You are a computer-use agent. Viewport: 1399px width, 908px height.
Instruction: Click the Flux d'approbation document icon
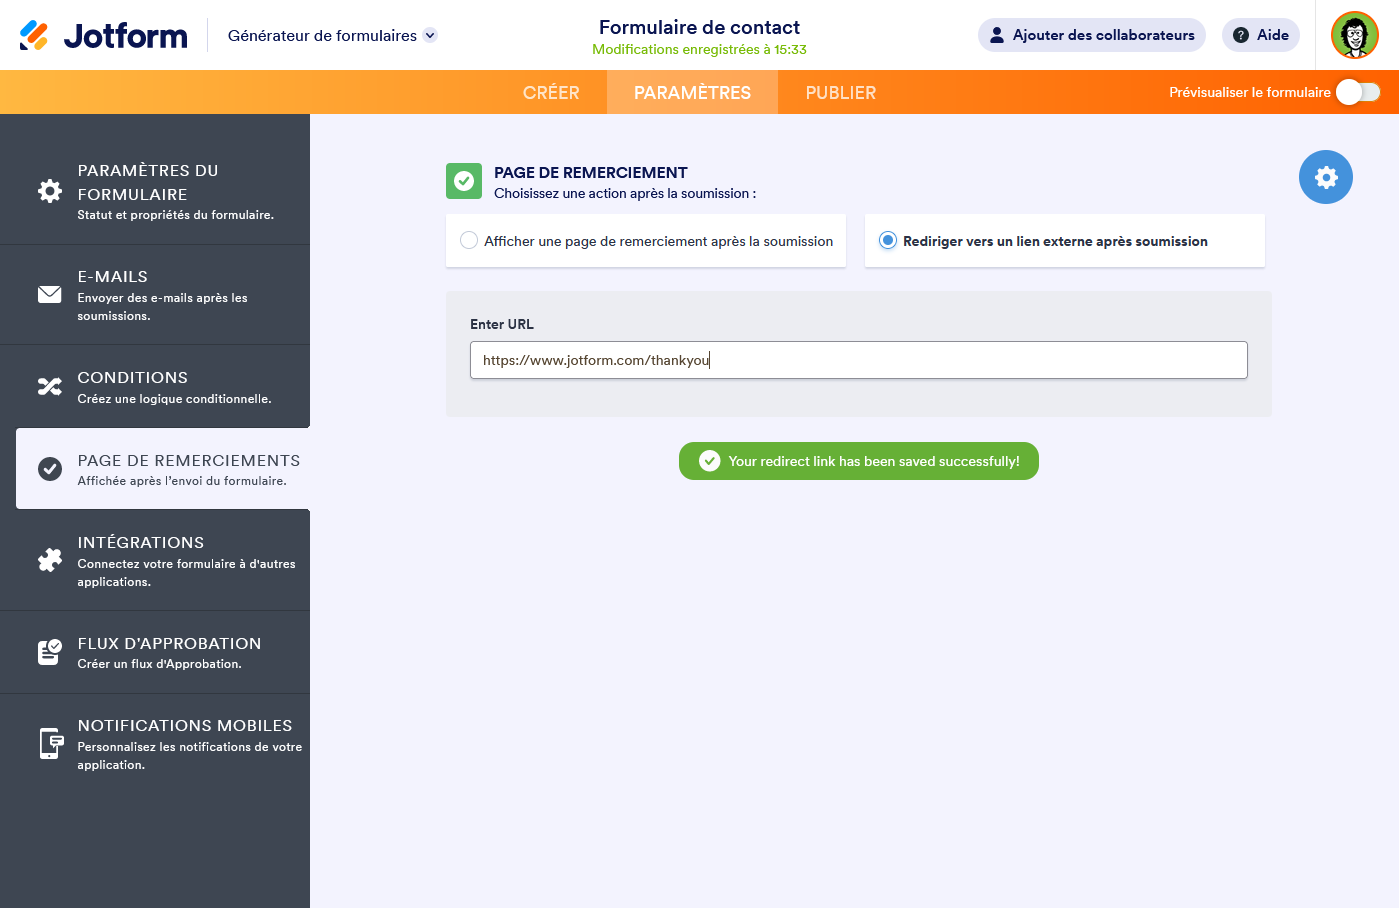click(x=50, y=652)
